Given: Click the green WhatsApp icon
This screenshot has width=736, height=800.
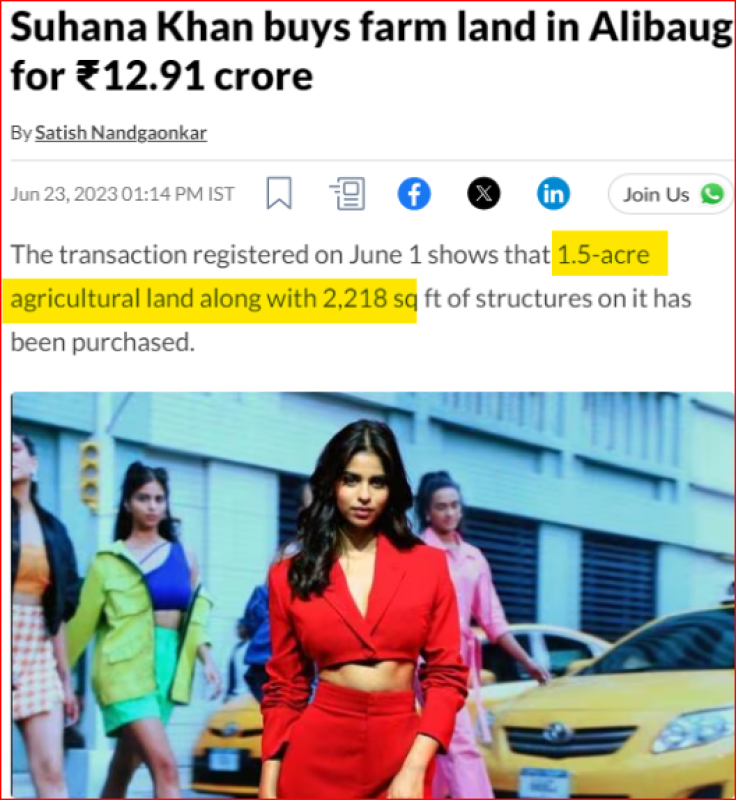Looking at the screenshot, I should [x=712, y=194].
